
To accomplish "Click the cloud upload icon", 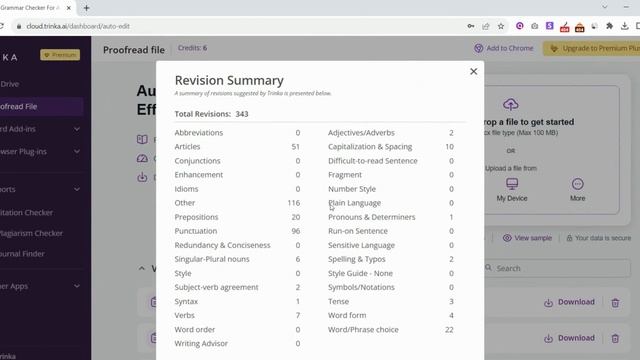I will point(511,104).
